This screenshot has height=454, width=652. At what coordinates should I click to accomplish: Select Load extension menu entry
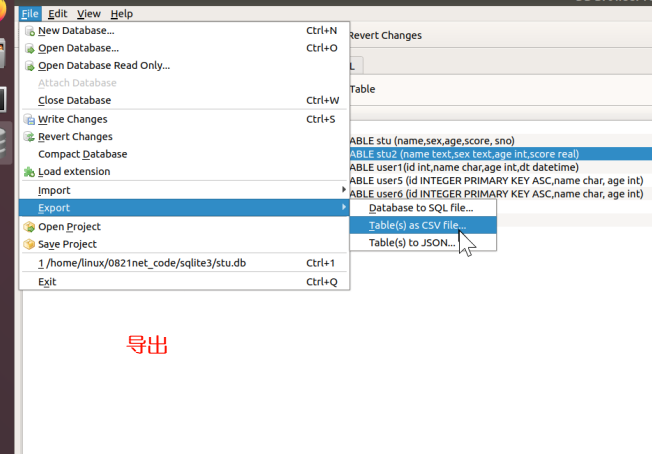pyautogui.click(x=184, y=171)
